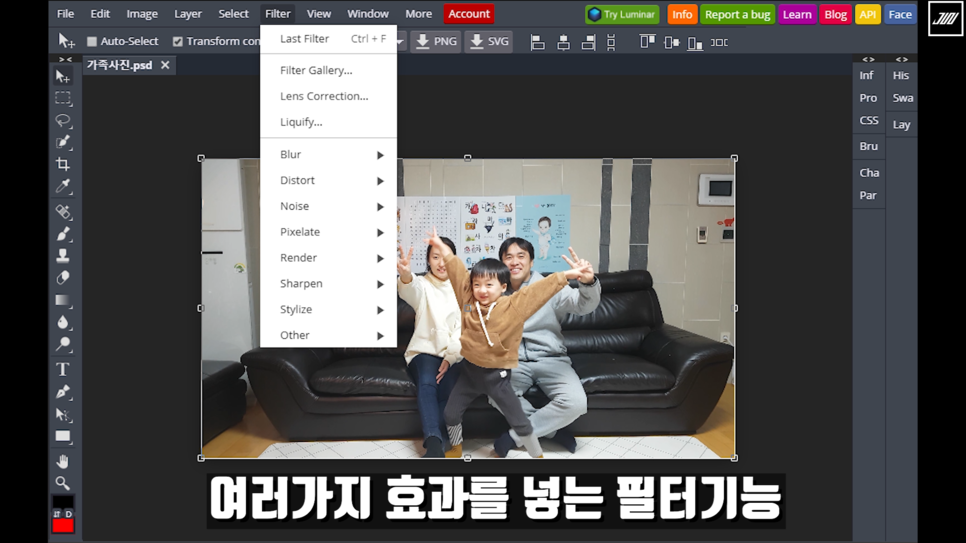
Task: Toggle the Auto-Select checkbox
Action: [92, 41]
